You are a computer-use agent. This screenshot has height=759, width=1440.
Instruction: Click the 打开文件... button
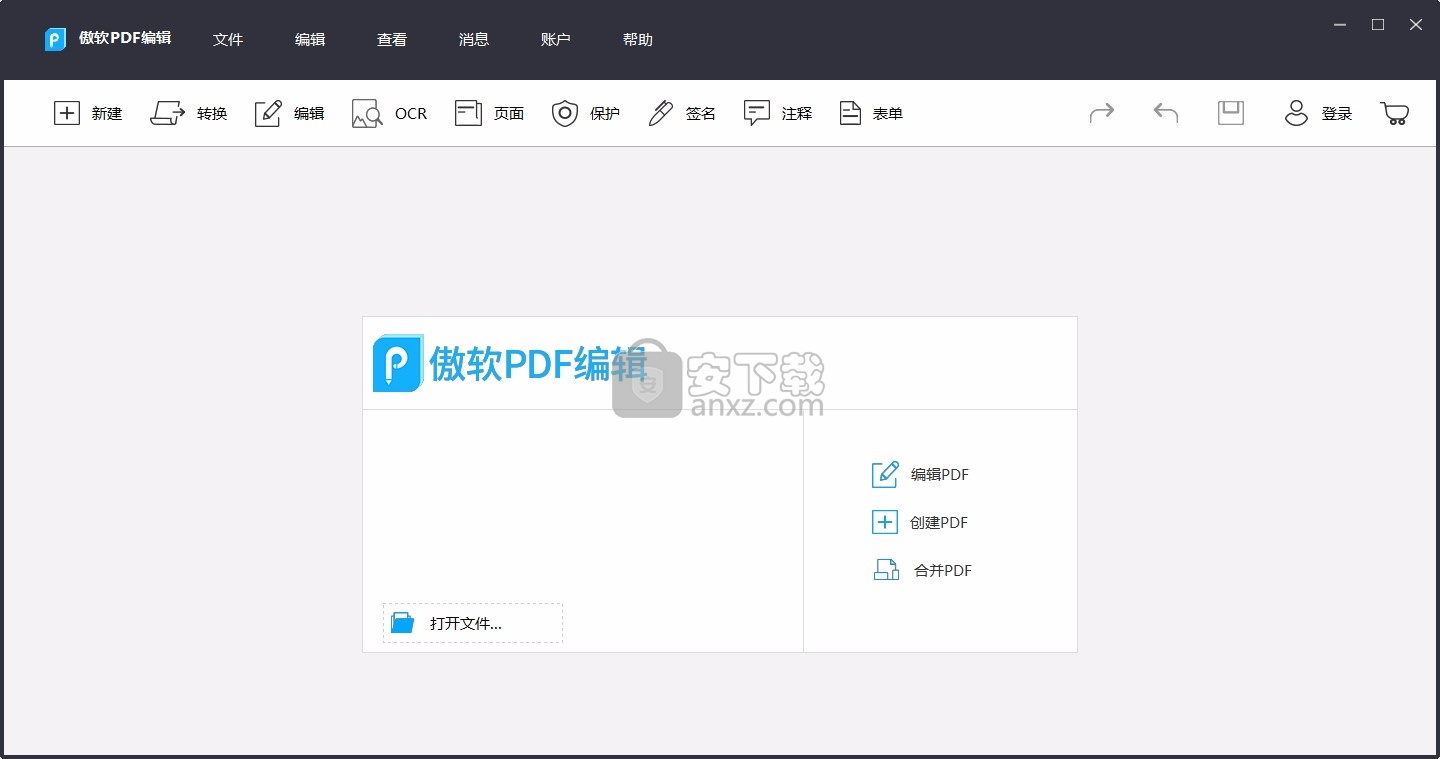point(473,623)
